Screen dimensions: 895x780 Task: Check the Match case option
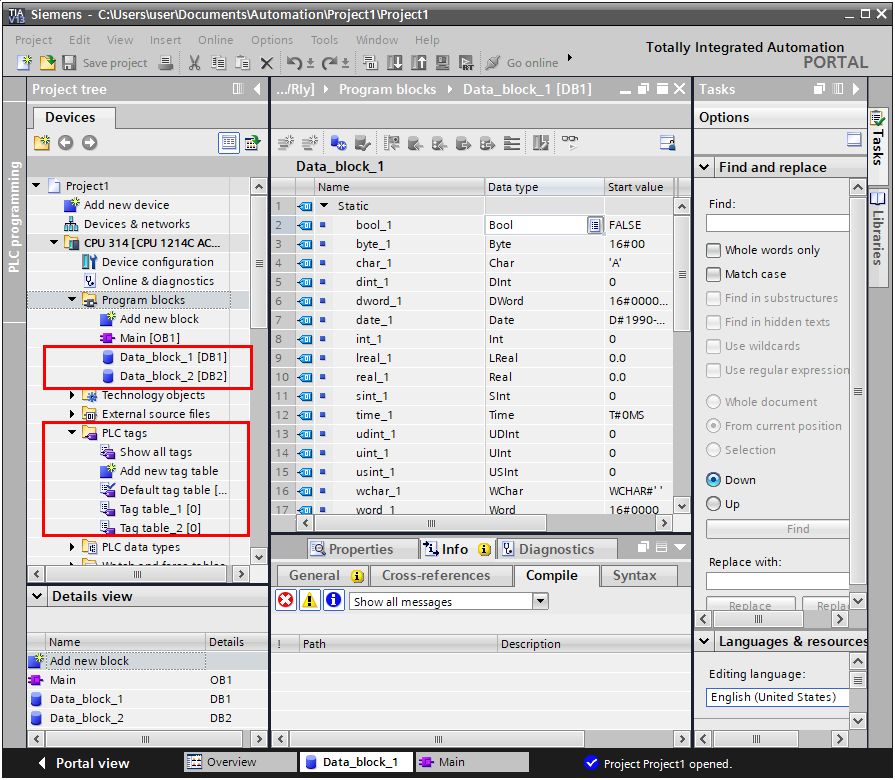coord(714,274)
